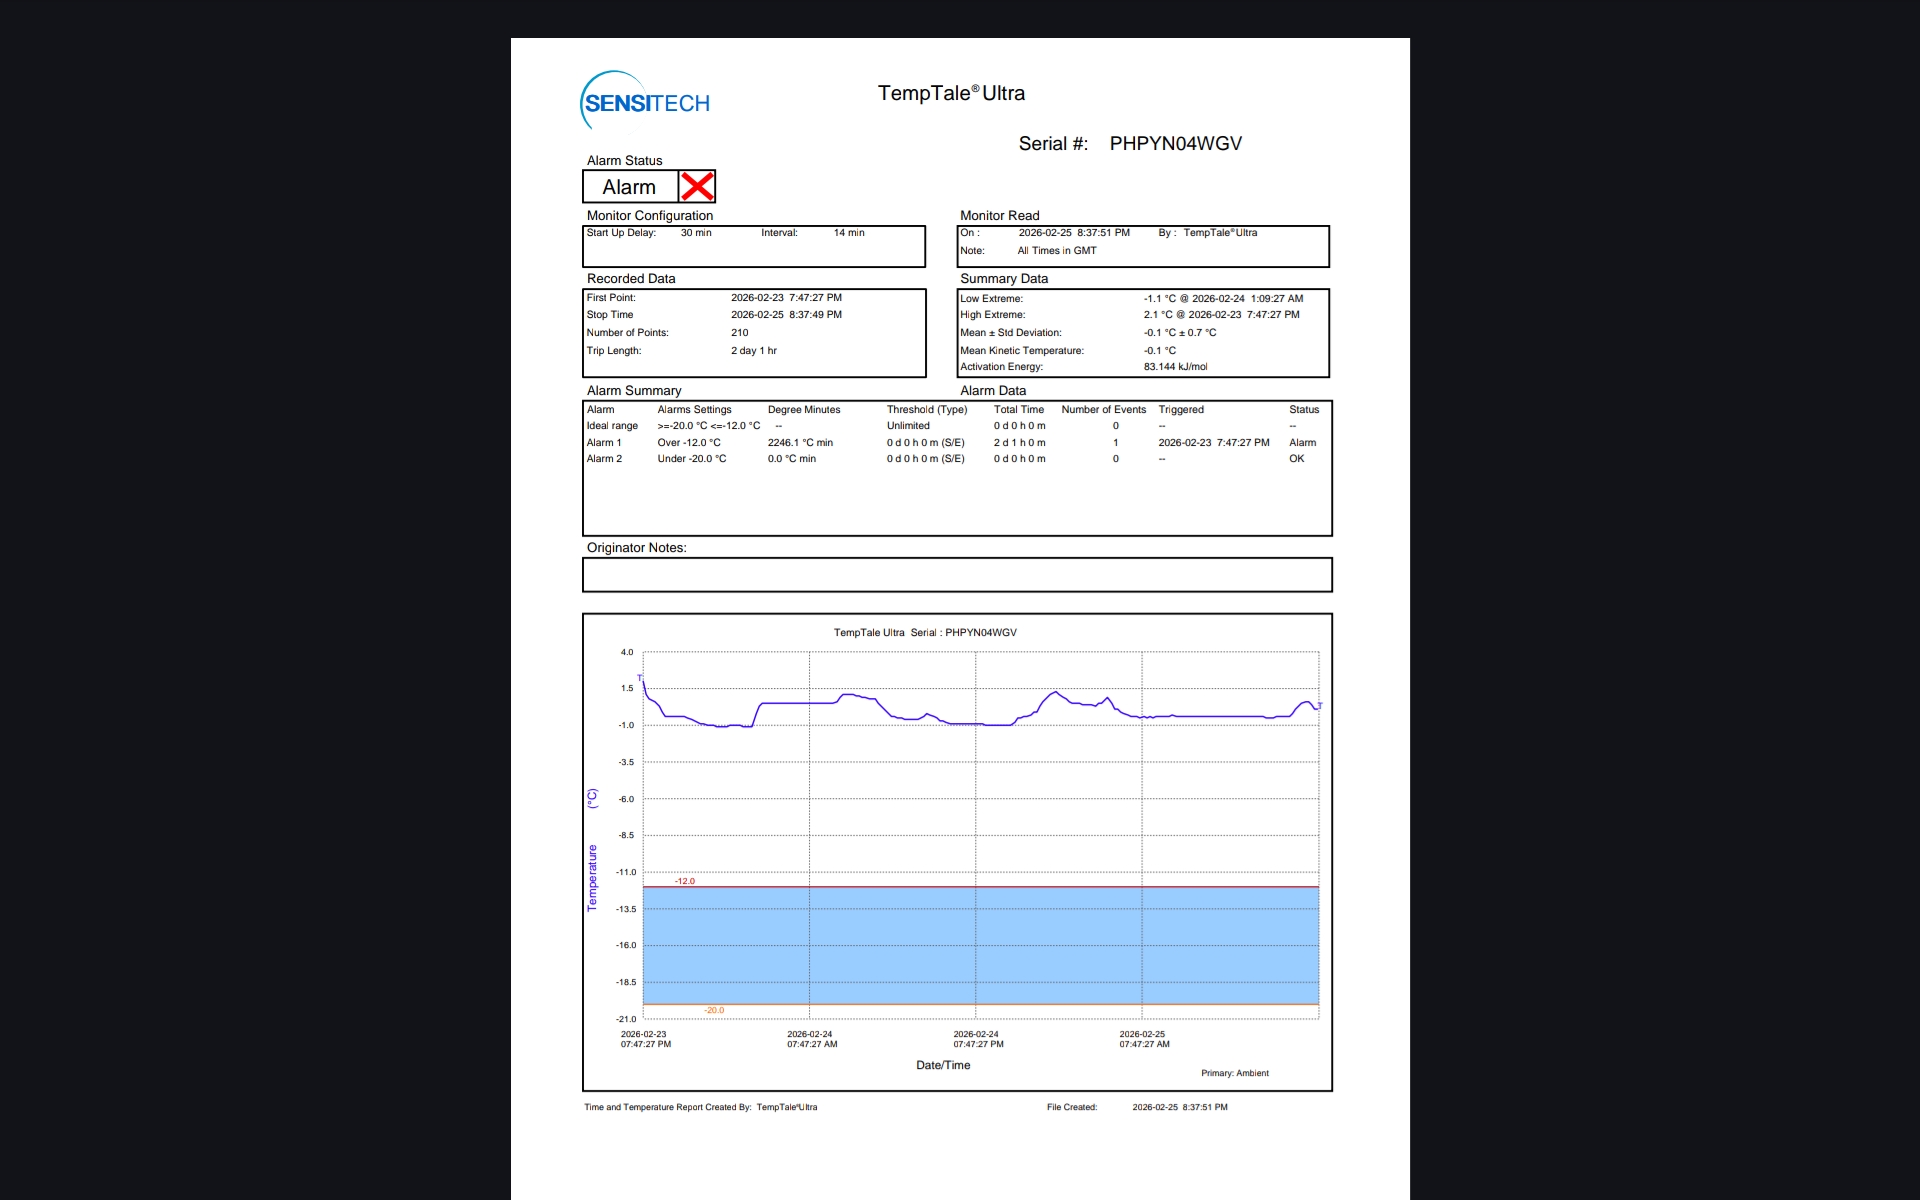Click the red X alarm status icon
Screen dimensions: 1920x1200
tap(697, 187)
